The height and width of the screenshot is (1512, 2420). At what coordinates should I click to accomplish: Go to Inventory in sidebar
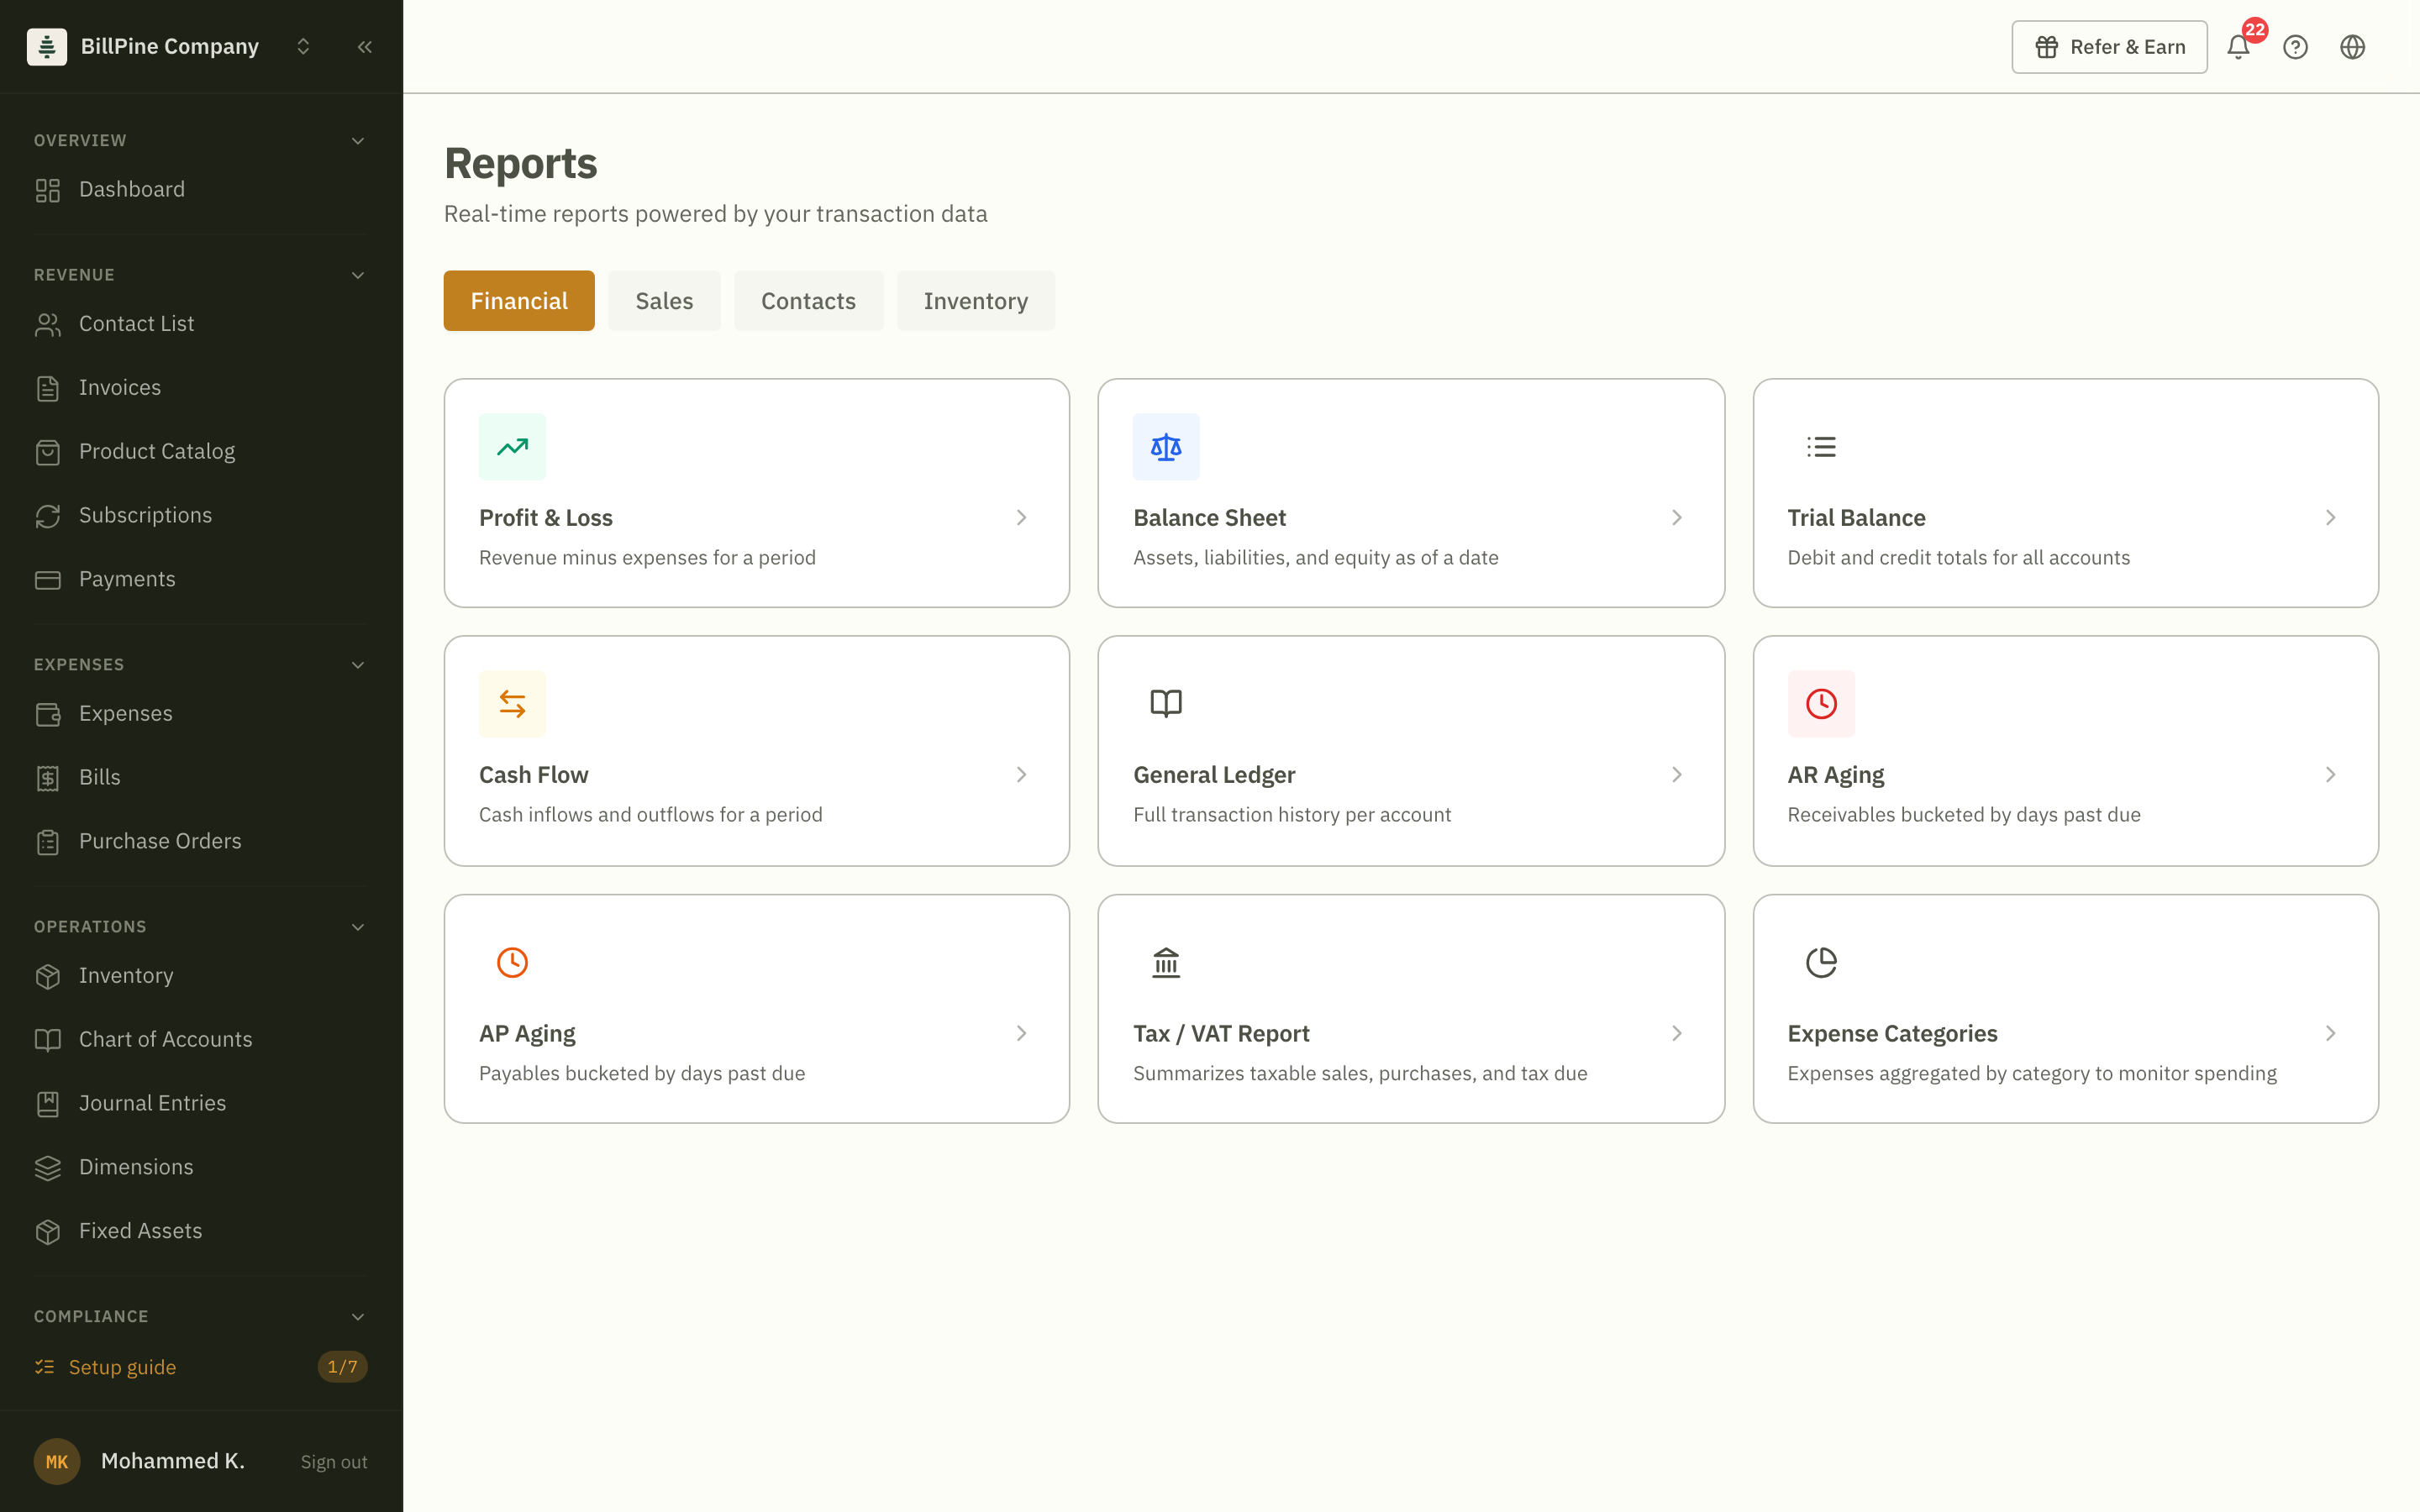(x=200, y=976)
